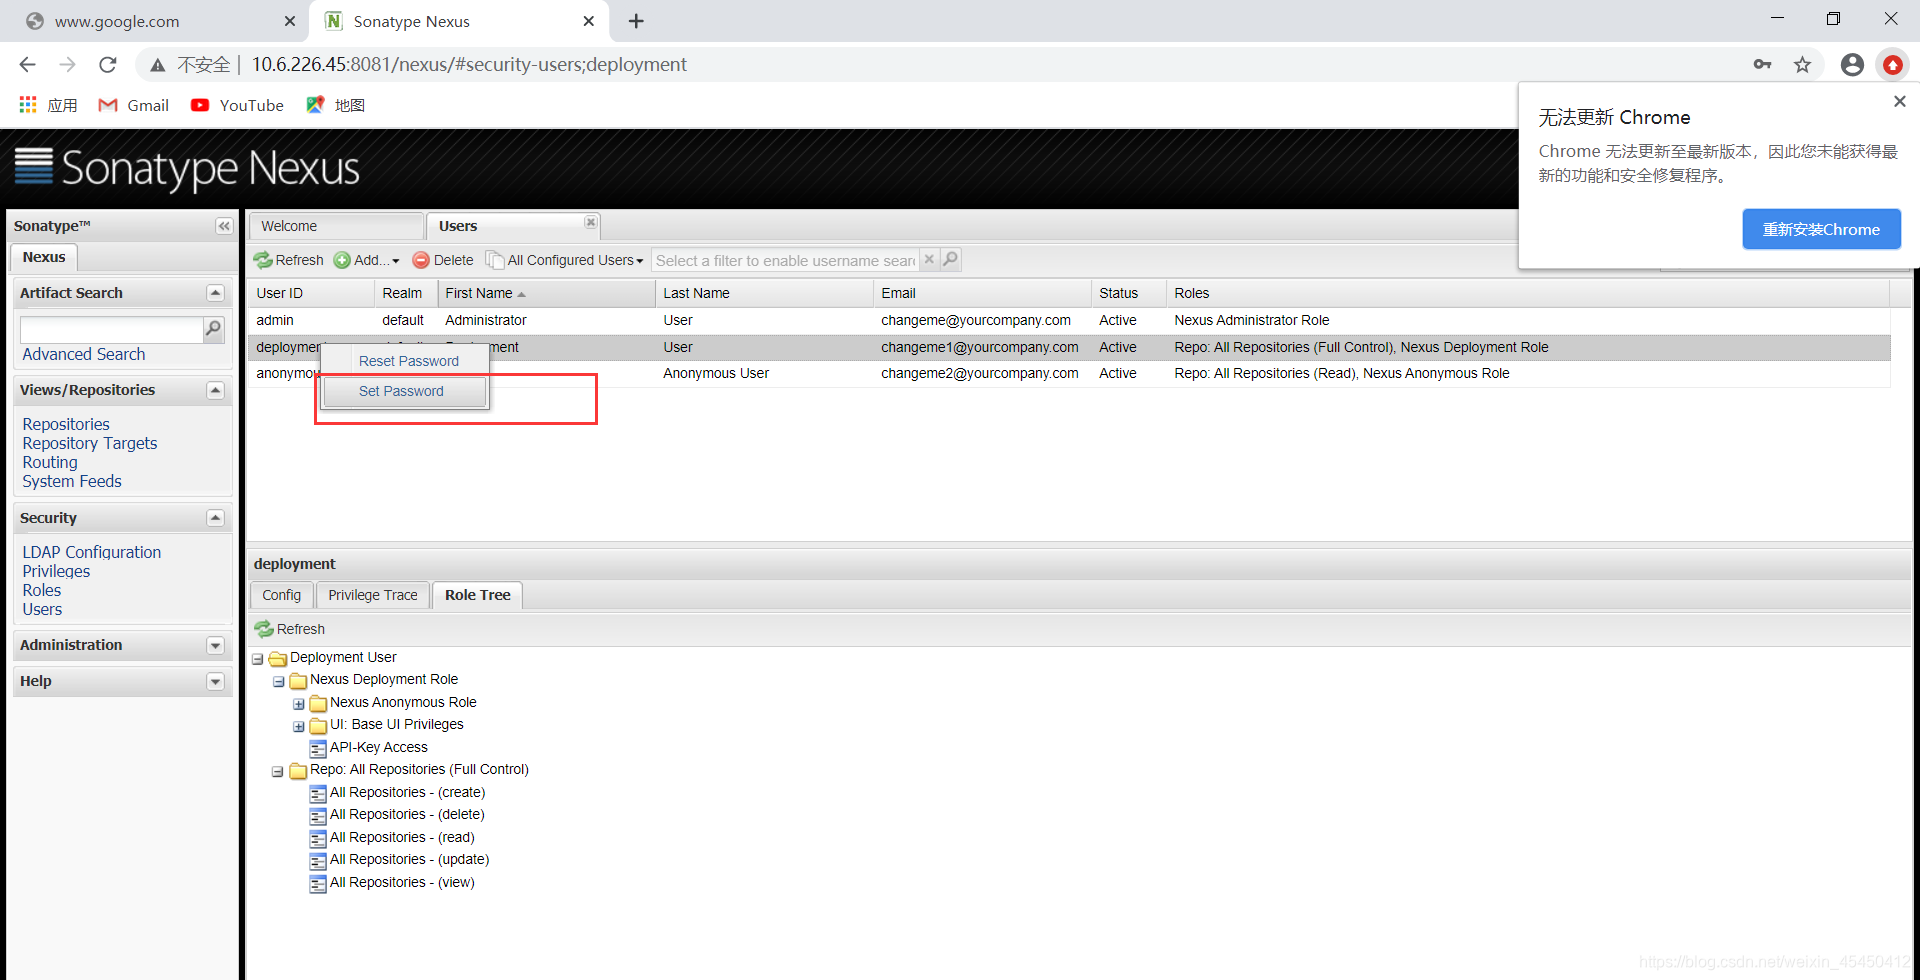Open a new browser tab
Viewport: 1920px width, 980px height.
(x=636, y=21)
